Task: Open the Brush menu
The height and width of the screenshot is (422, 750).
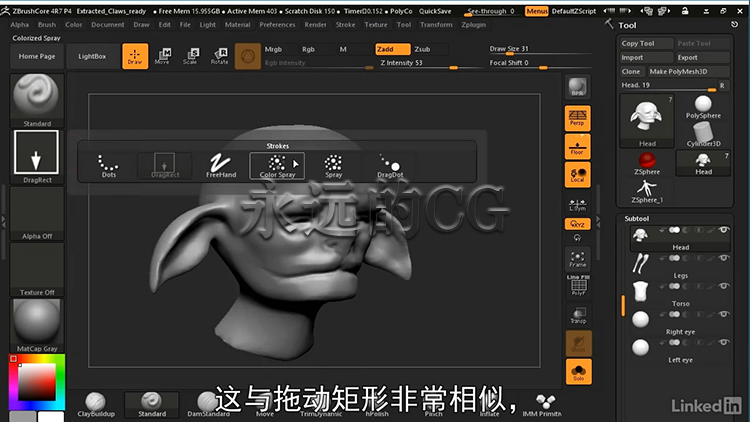Action: pyautogui.click(x=47, y=24)
